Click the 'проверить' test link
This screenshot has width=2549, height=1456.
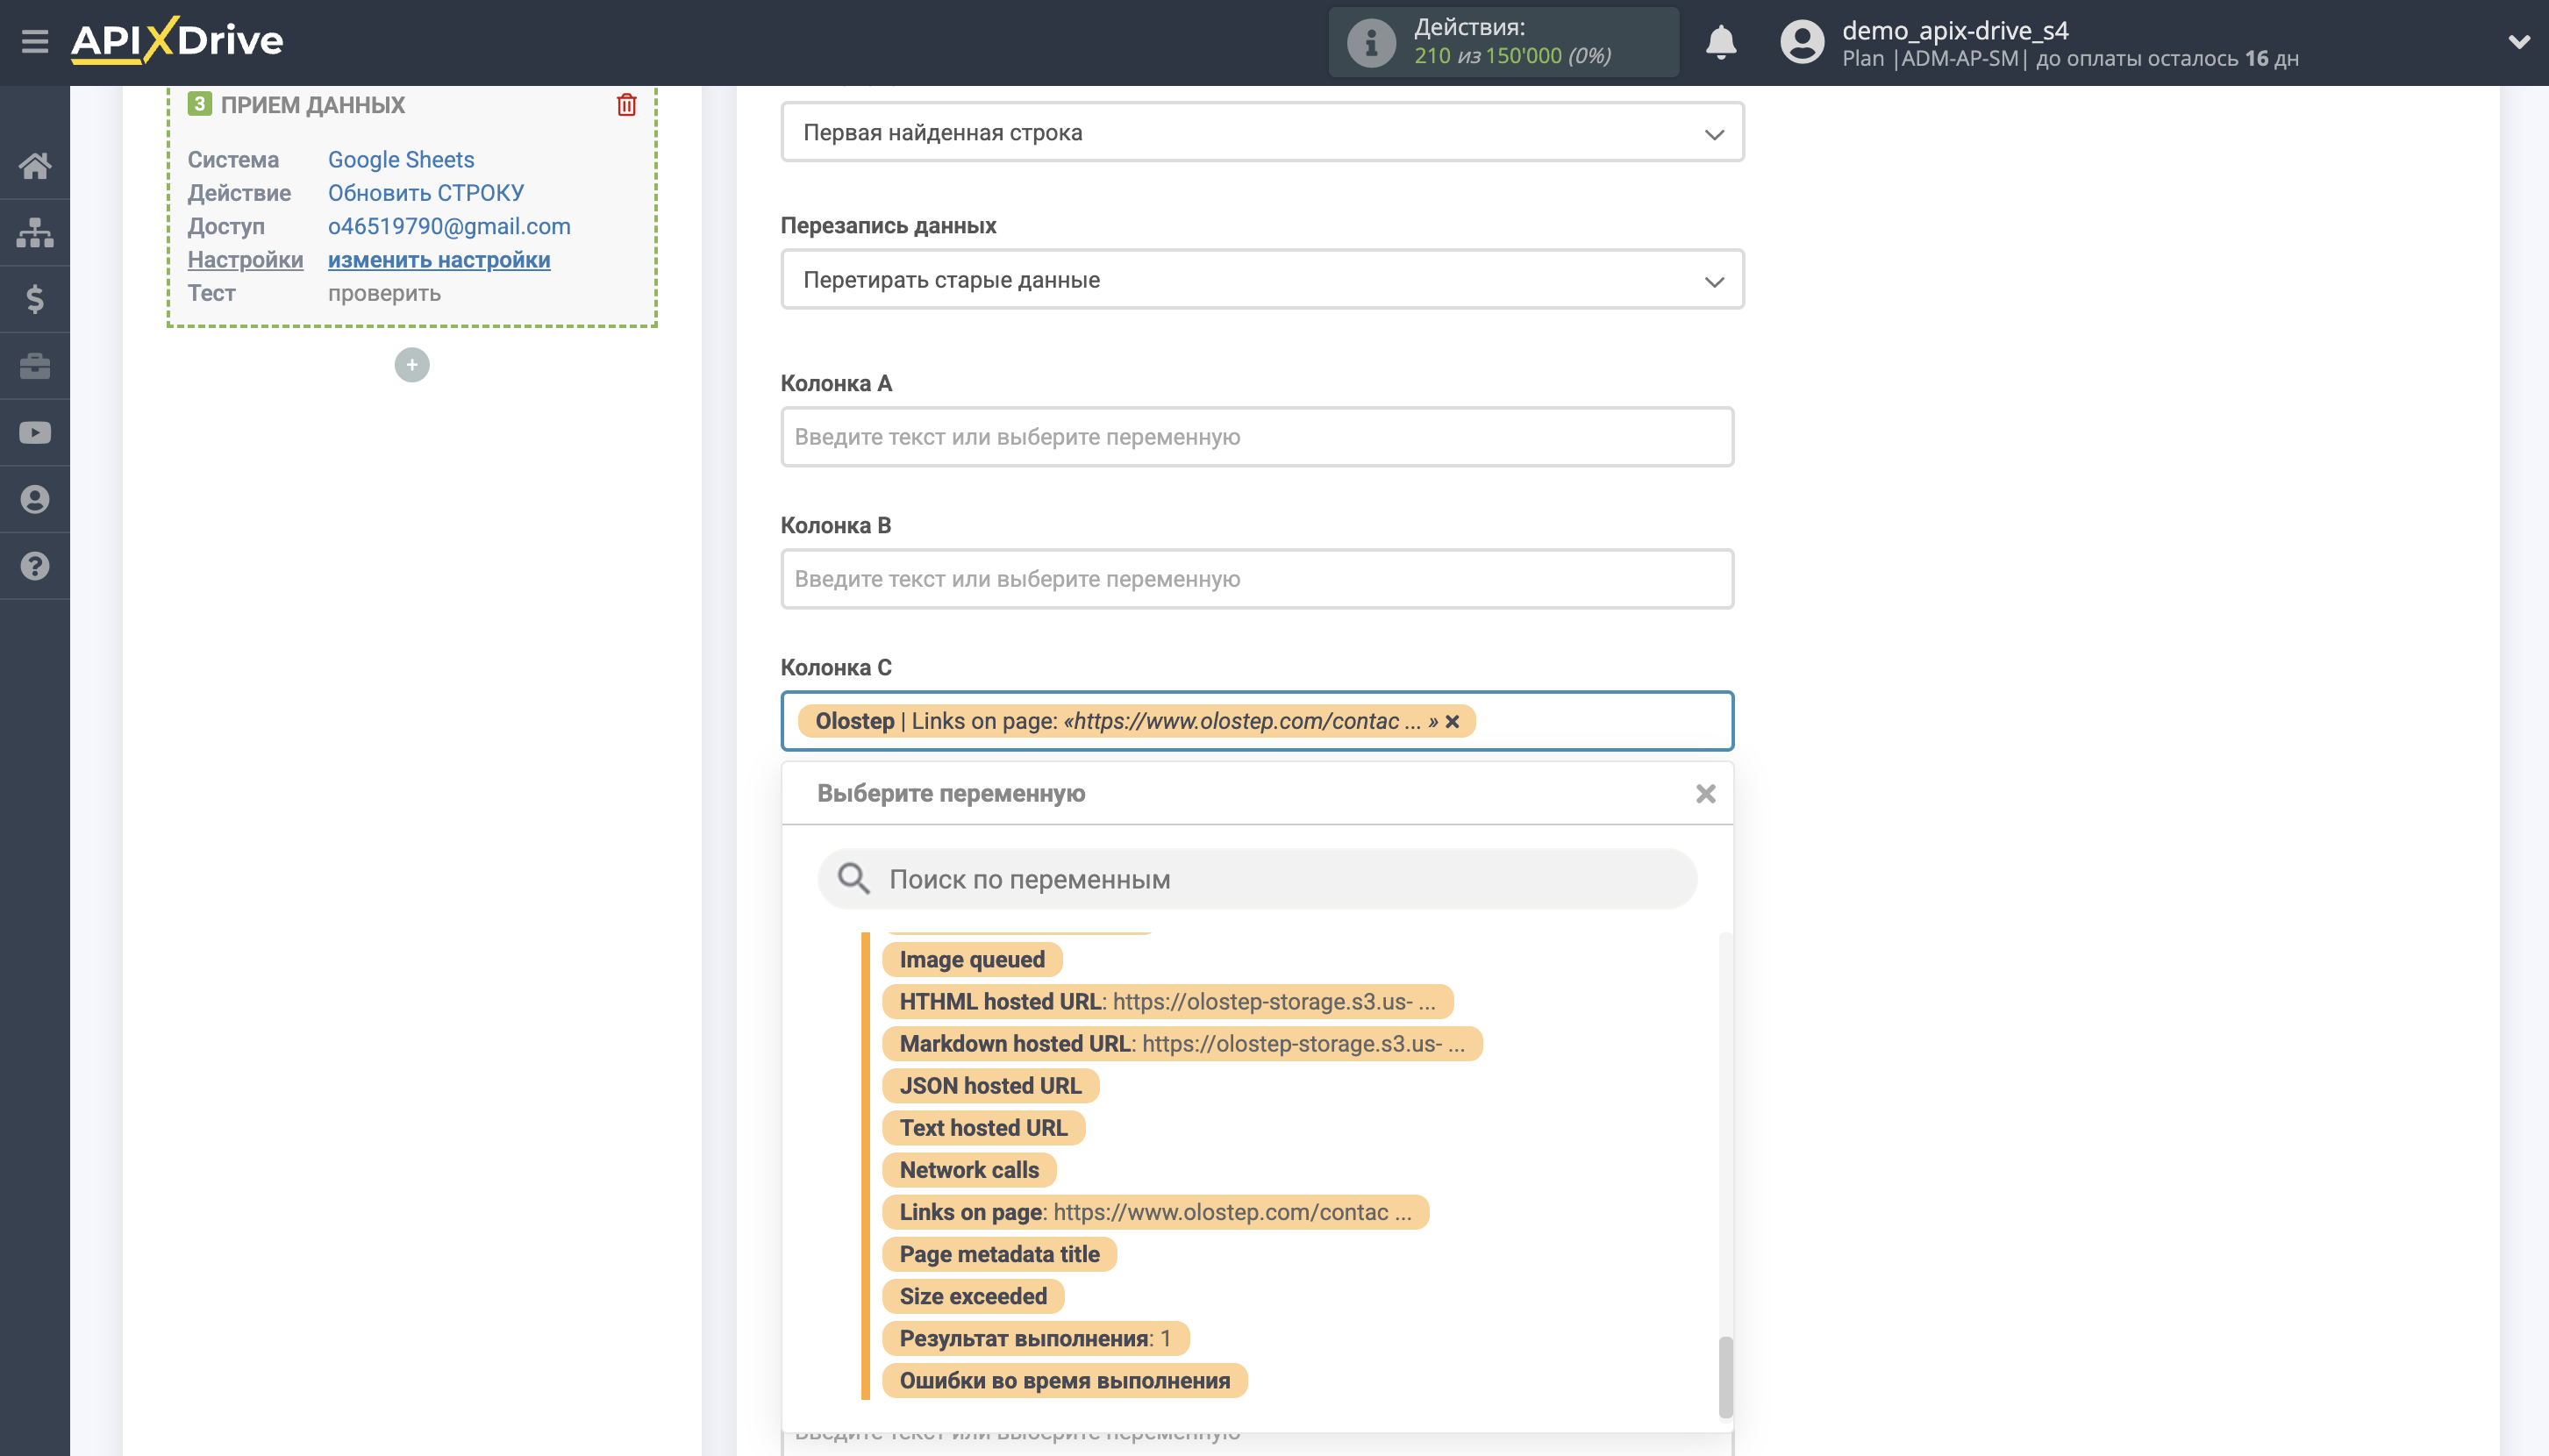pos(384,292)
